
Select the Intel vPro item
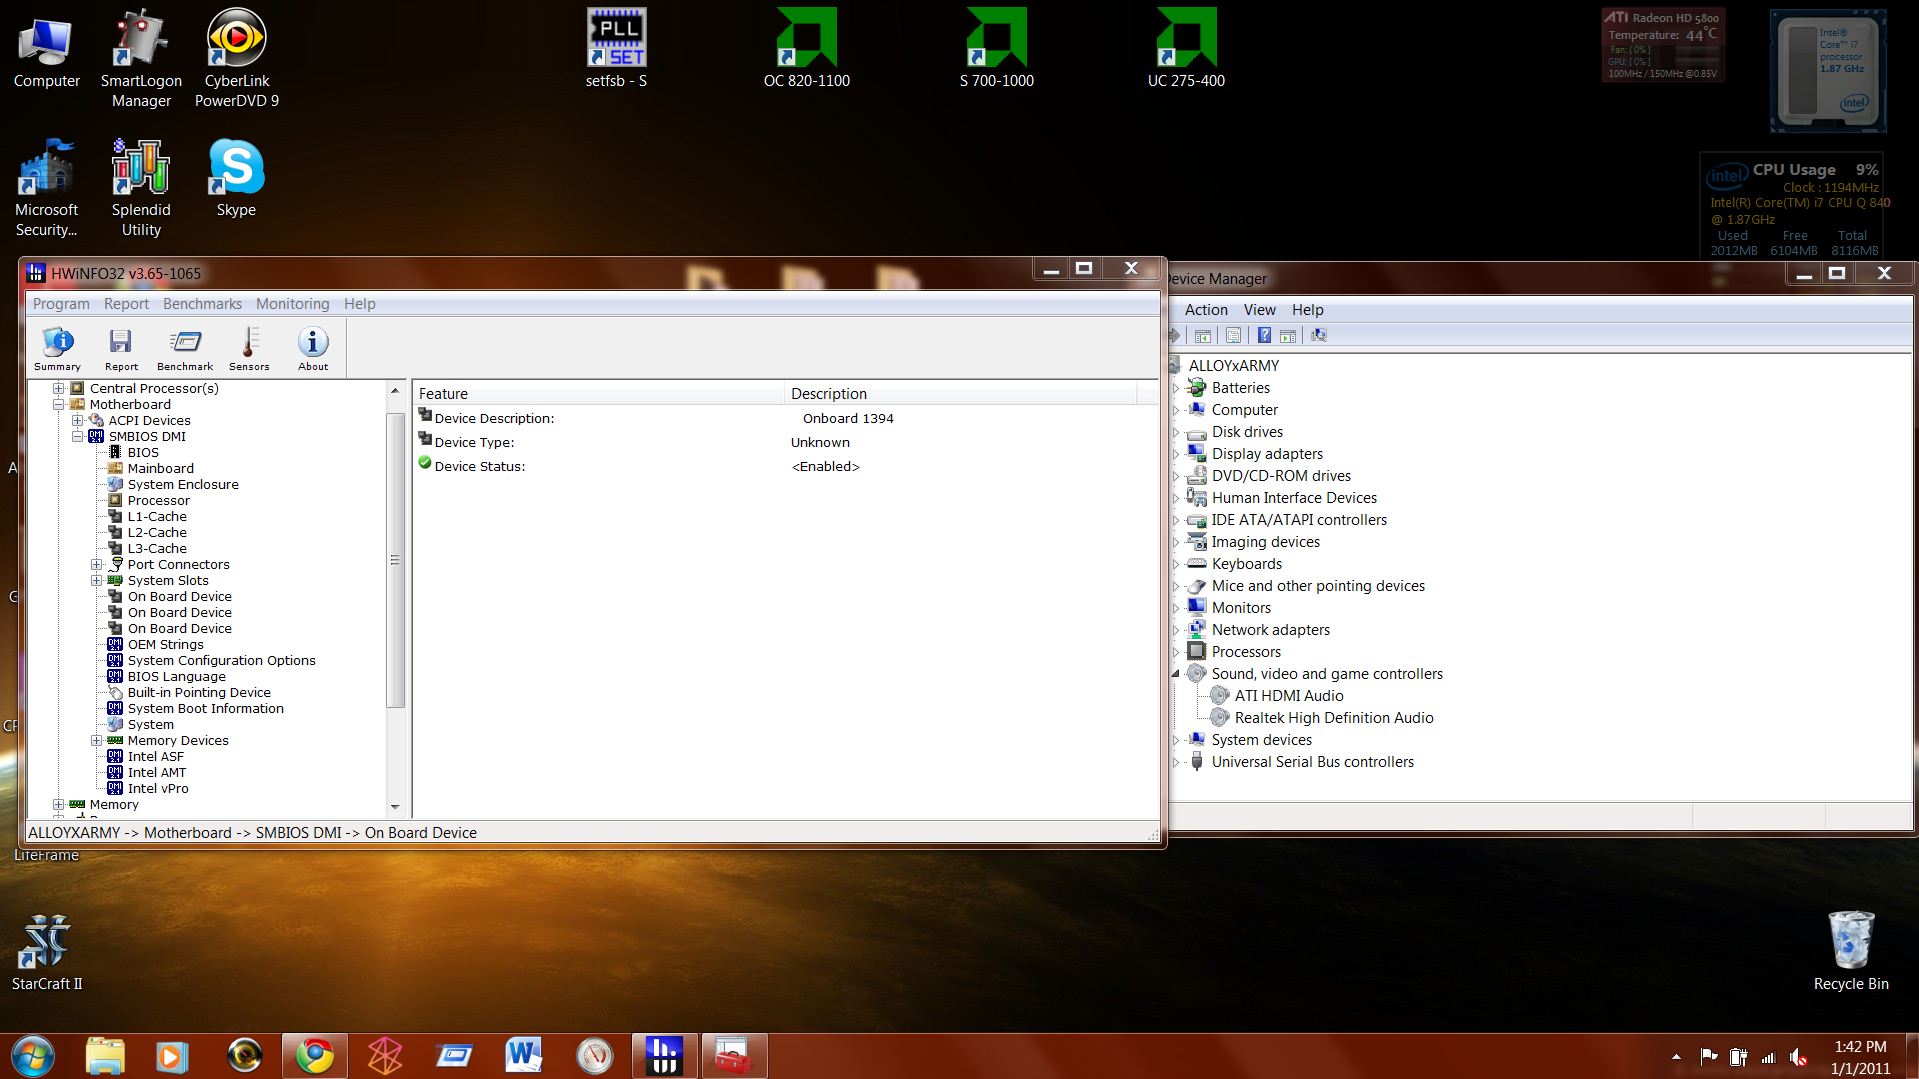[158, 788]
